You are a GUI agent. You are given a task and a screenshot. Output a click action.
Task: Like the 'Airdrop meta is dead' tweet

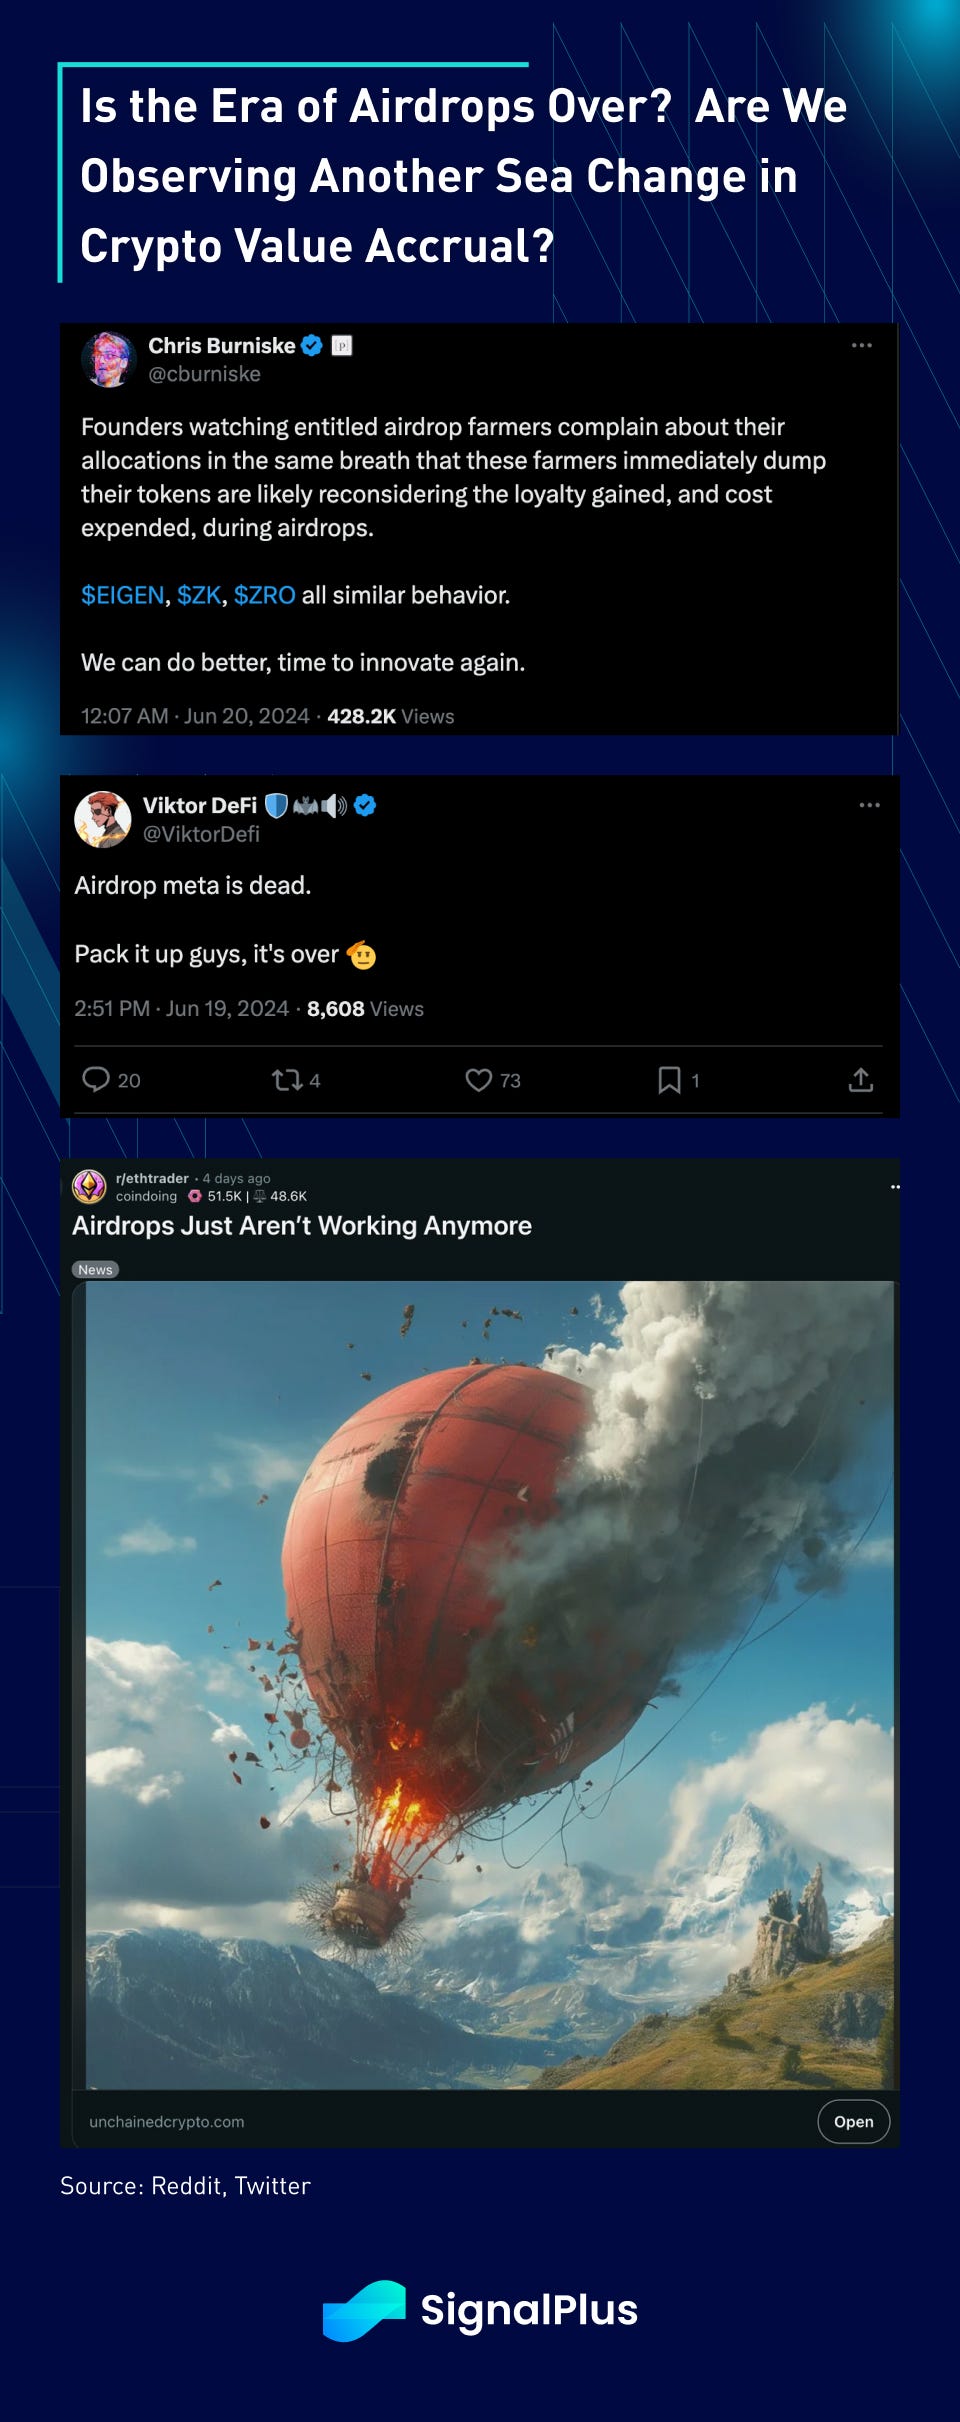479,1080
